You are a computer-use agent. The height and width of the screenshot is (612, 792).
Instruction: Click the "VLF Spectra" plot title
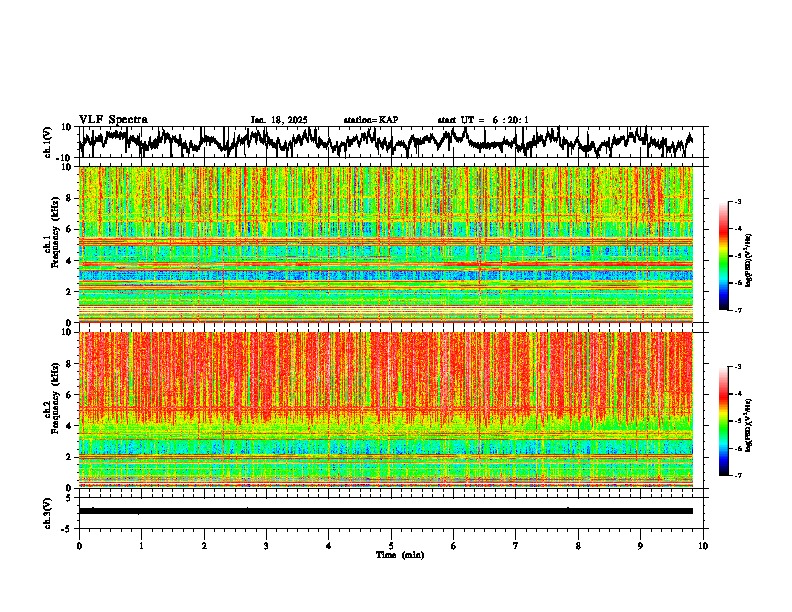tap(113, 120)
